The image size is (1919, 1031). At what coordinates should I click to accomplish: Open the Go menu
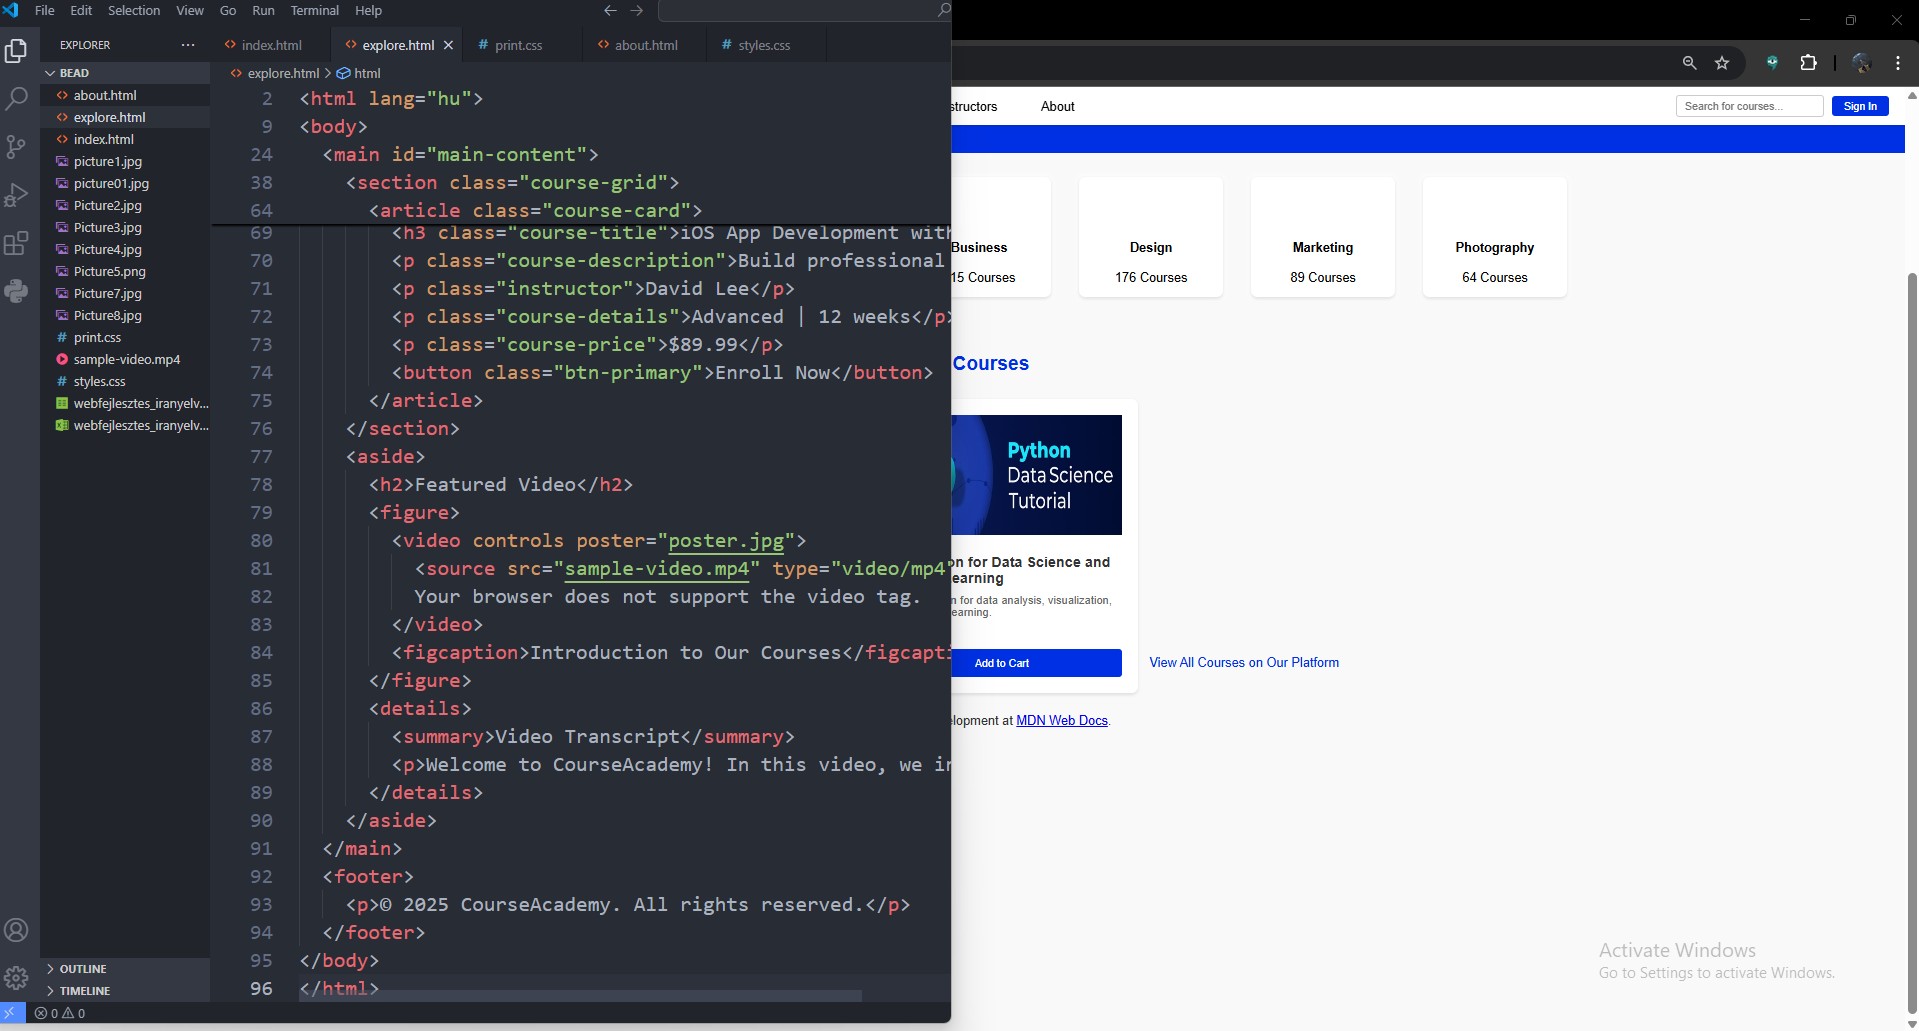click(228, 10)
